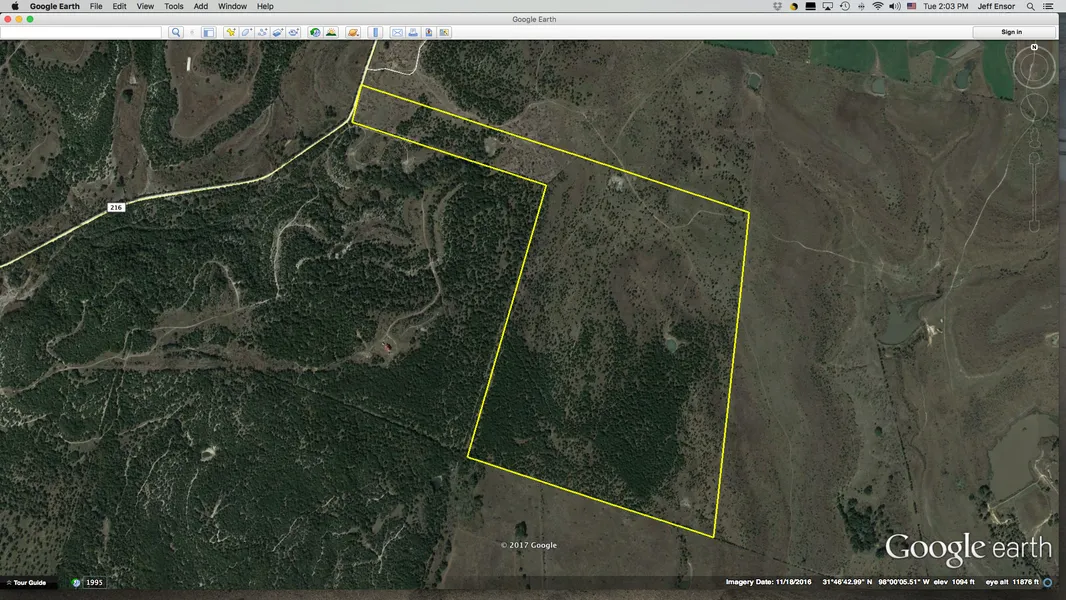
Task: Click the search input field
Action: click(82, 32)
